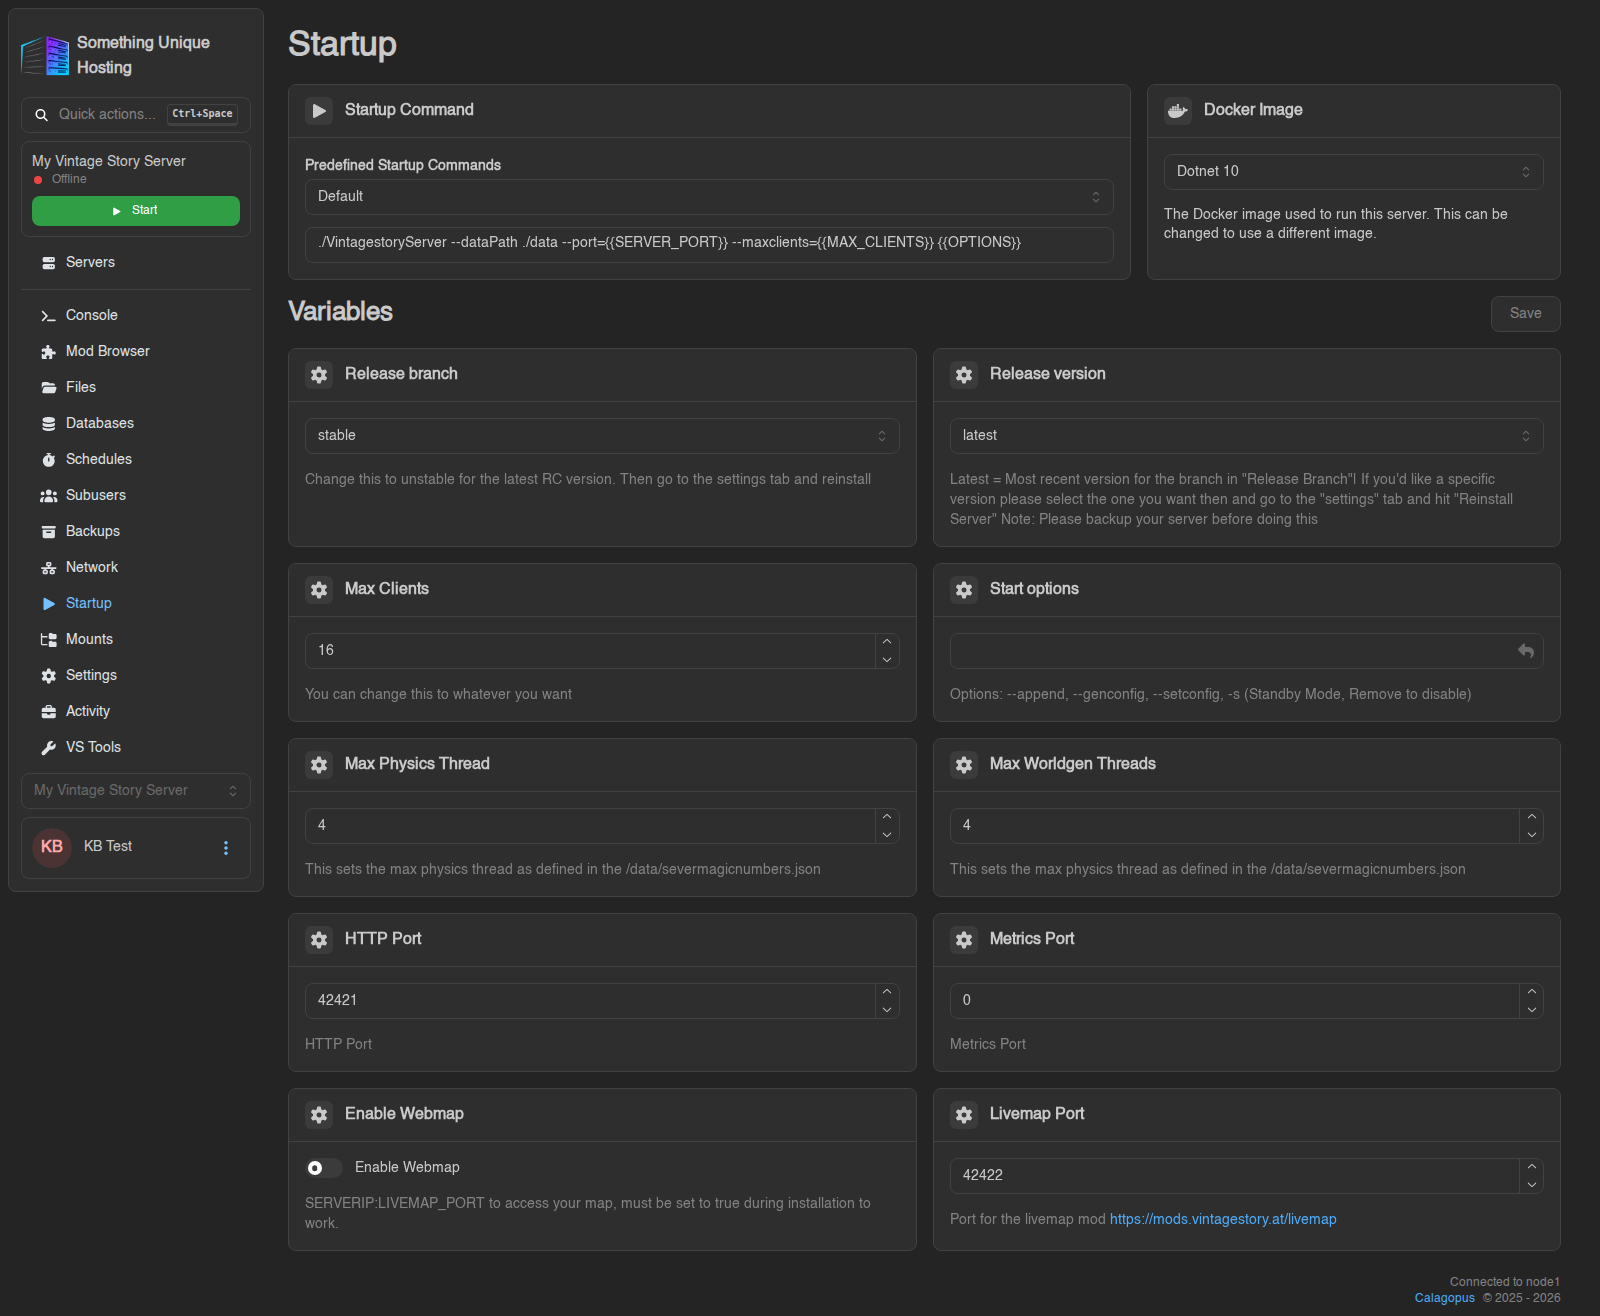Click the Schedules stopwatch icon

coord(48,460)
